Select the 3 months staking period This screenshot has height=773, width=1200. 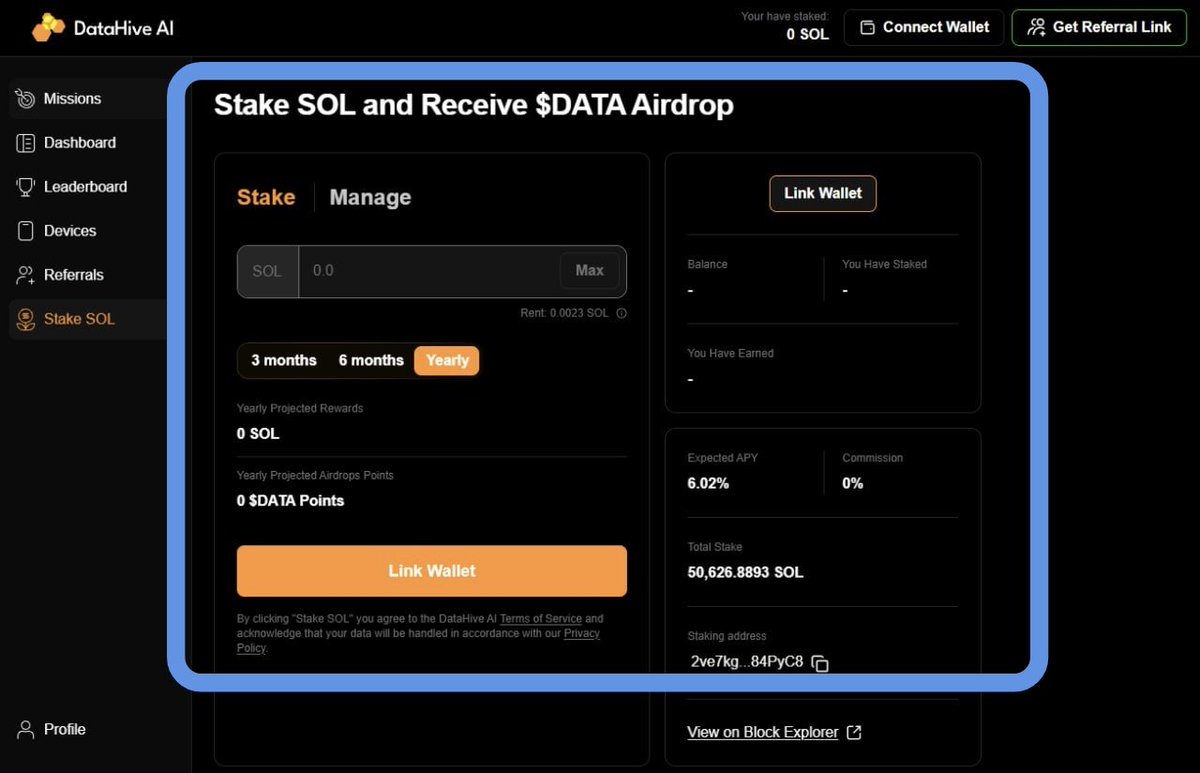283,360
